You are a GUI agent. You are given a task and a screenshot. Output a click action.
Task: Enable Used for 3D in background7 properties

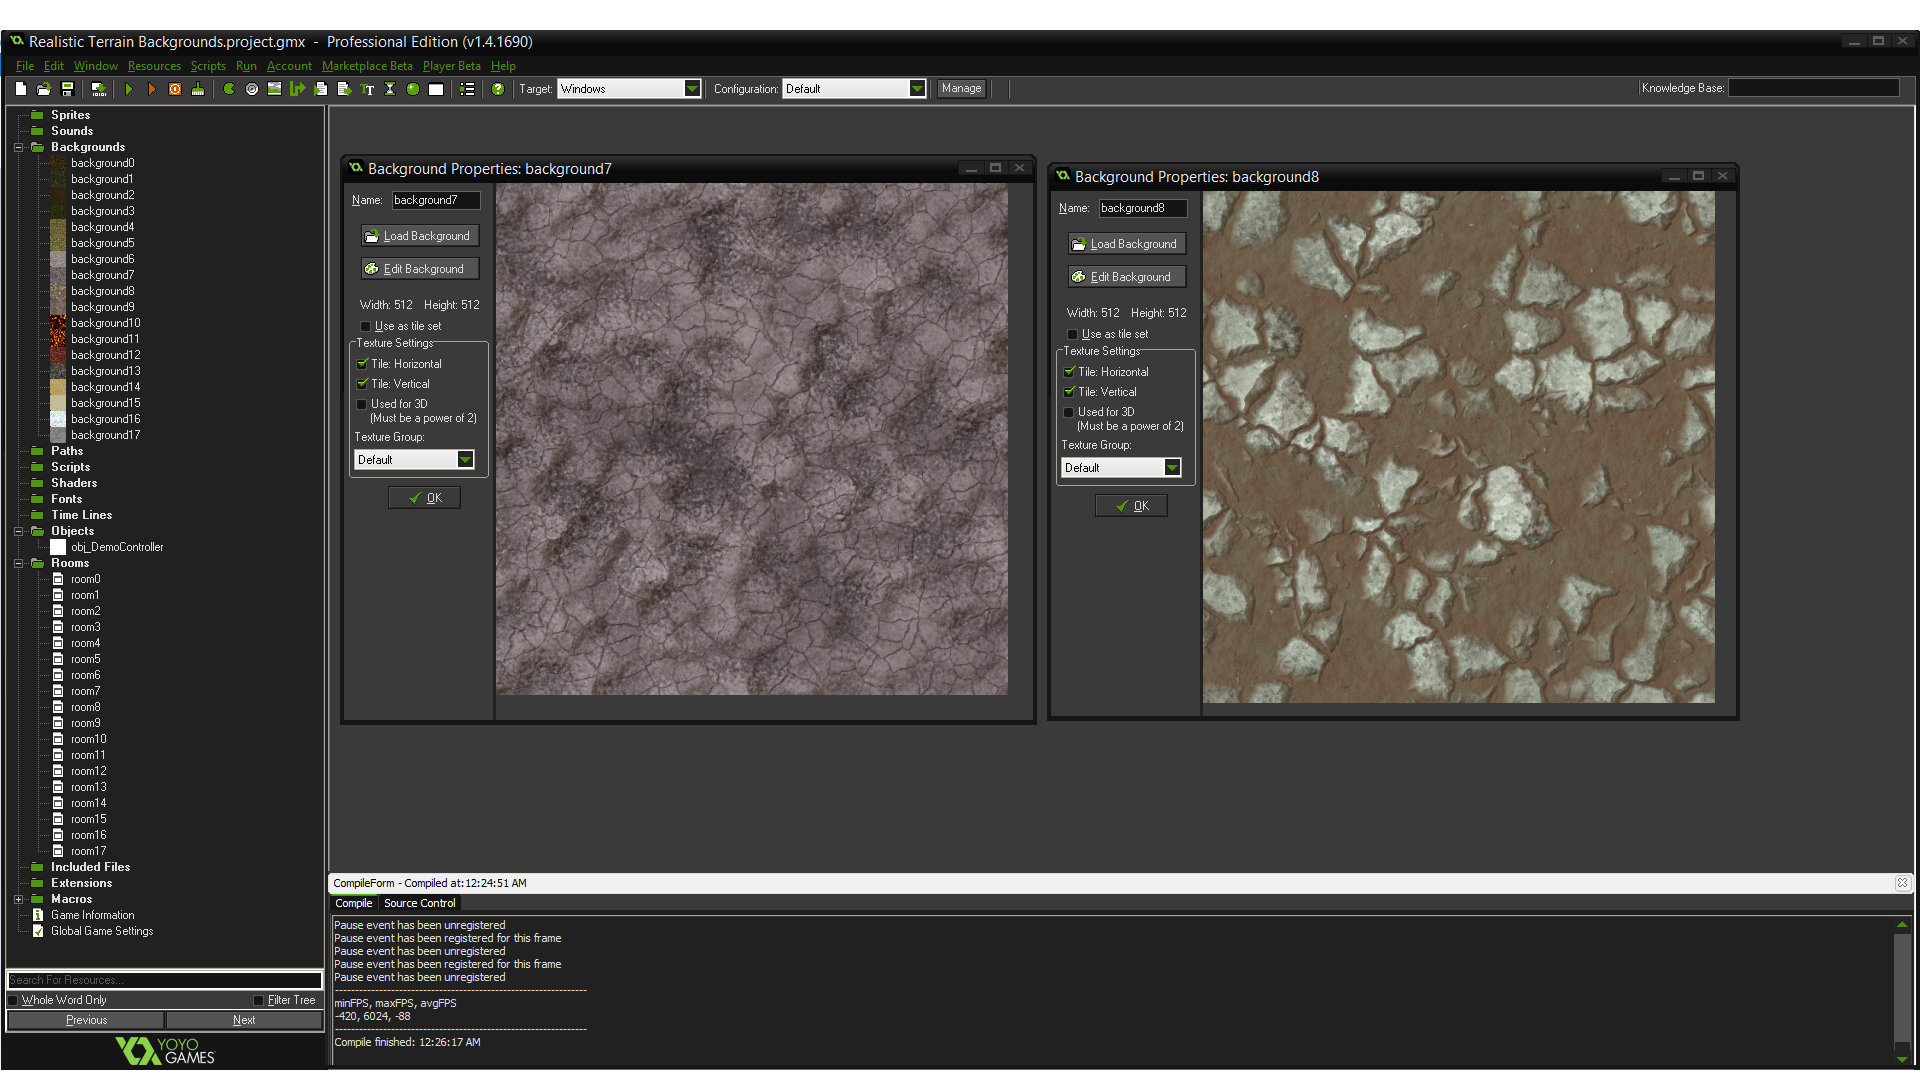tap(363, 404)
